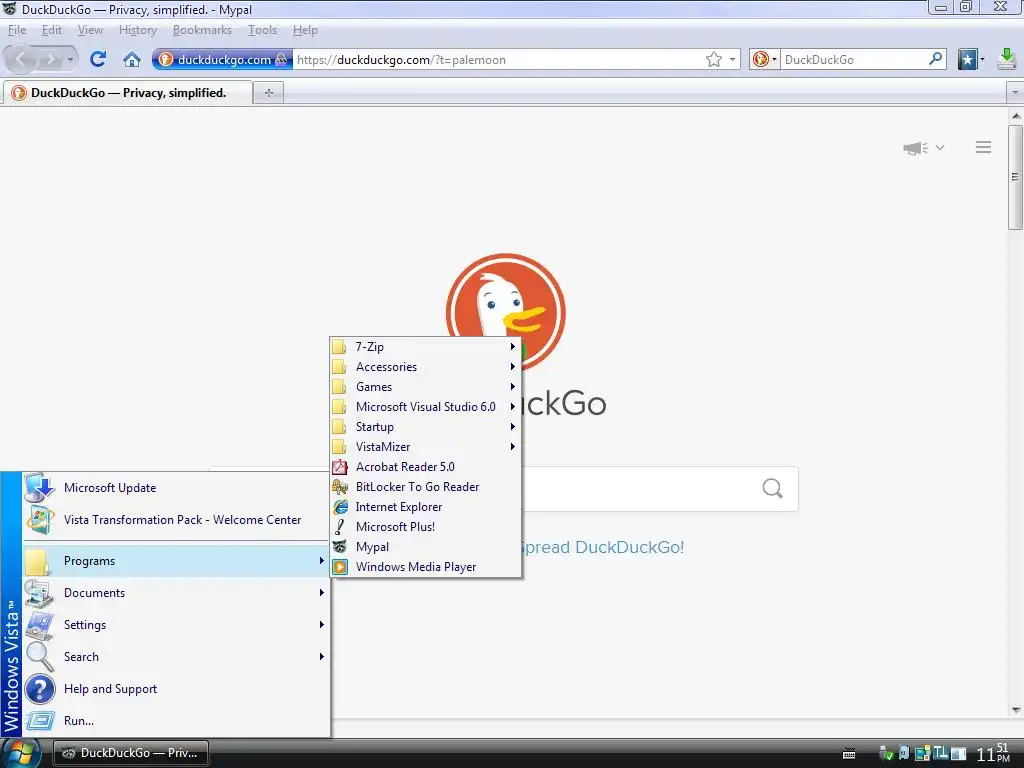This screenshot has height=768, width=1024.
Task: Open Microsoft Visual Studio 6.0 submenu
Action: 425,407
